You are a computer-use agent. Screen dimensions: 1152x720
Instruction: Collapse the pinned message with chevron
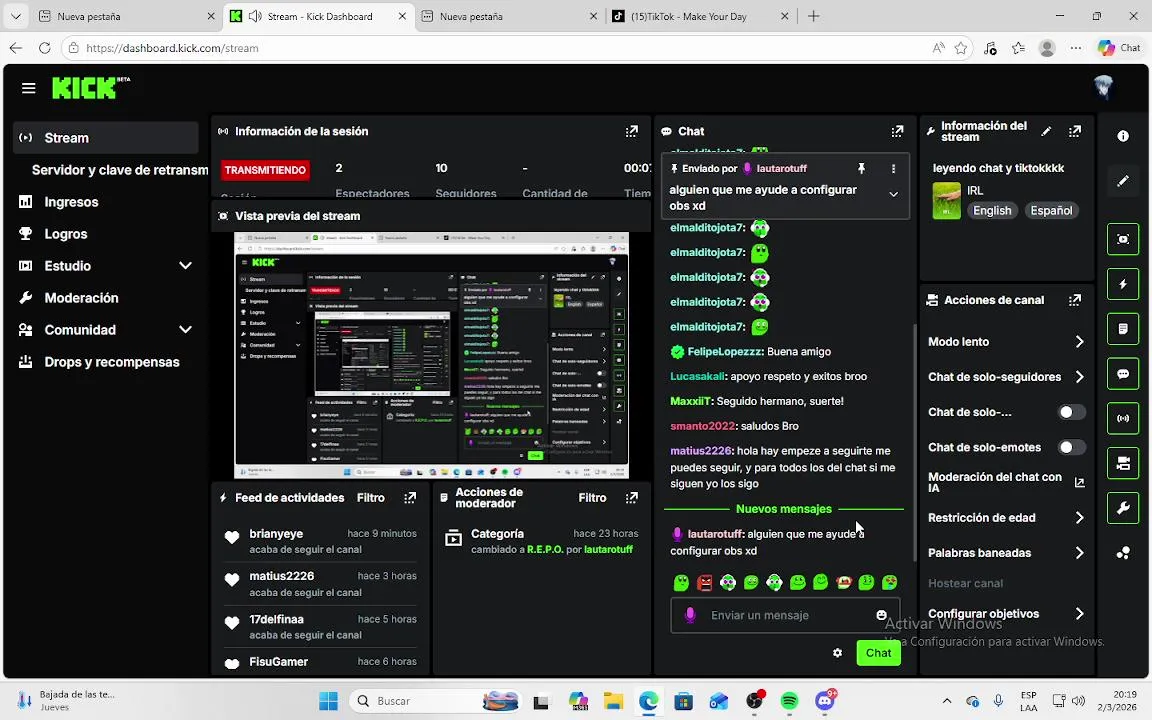point(893,195)
